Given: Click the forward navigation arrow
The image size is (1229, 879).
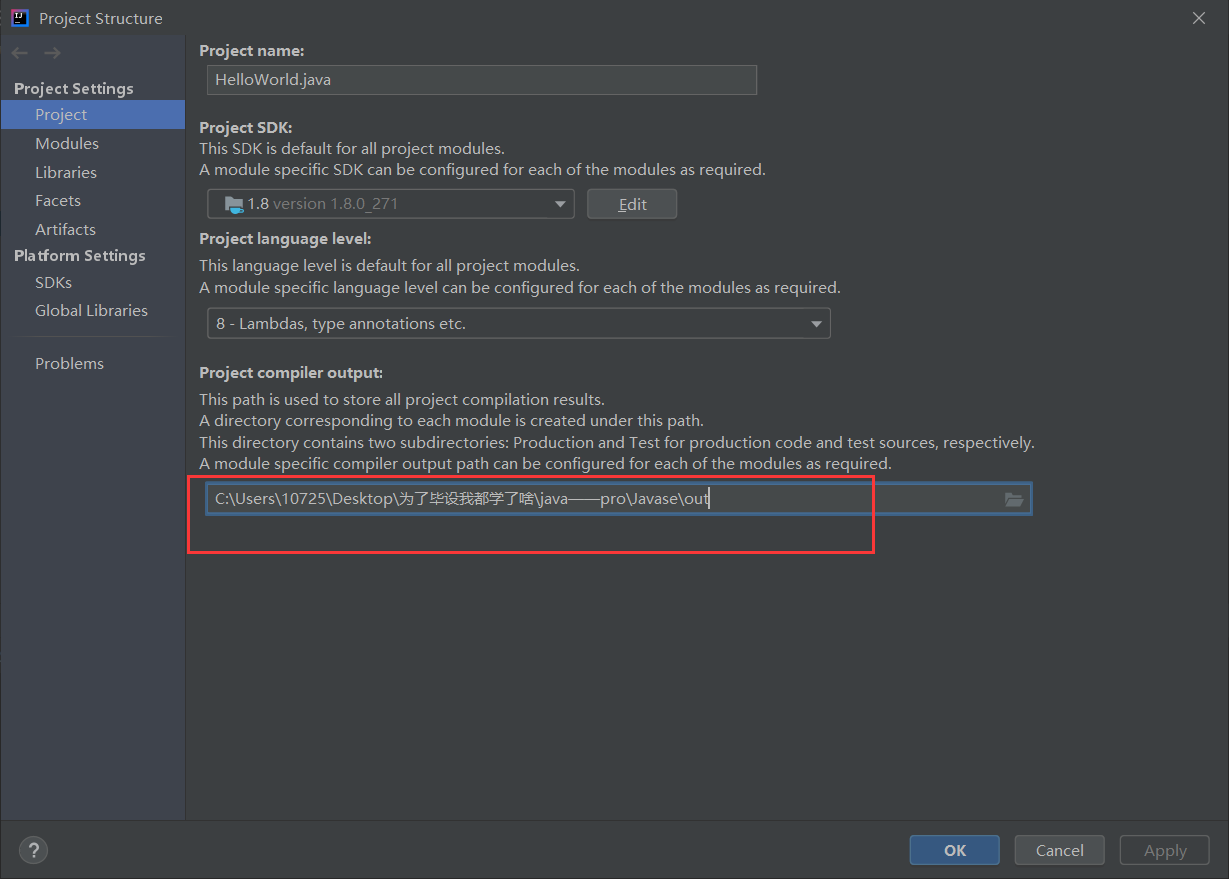Looking at the screenshot, I should (x=52, y=53).
